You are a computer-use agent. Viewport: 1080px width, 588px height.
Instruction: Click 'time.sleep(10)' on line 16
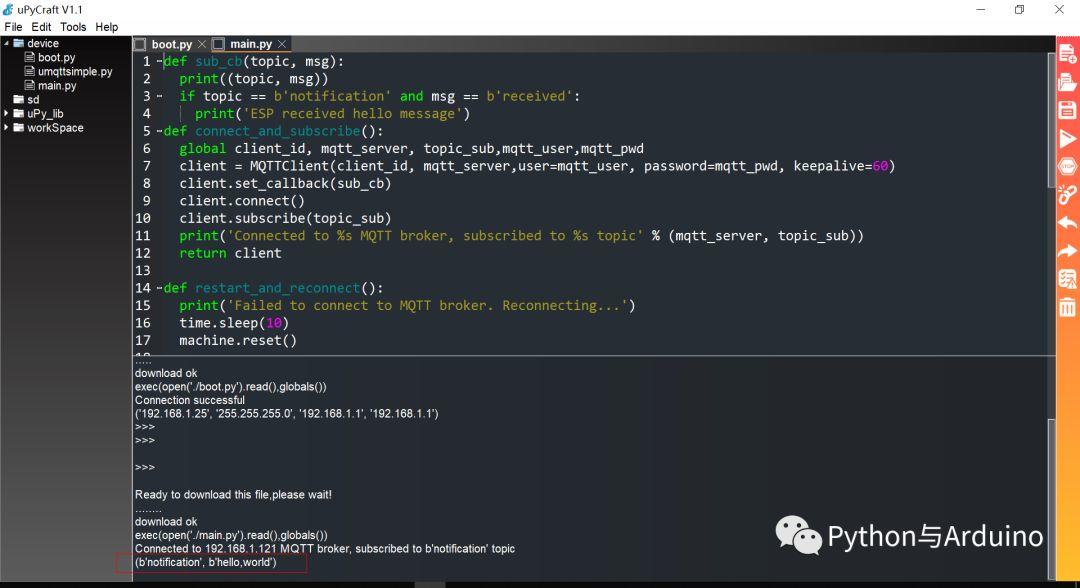[233, 323]
